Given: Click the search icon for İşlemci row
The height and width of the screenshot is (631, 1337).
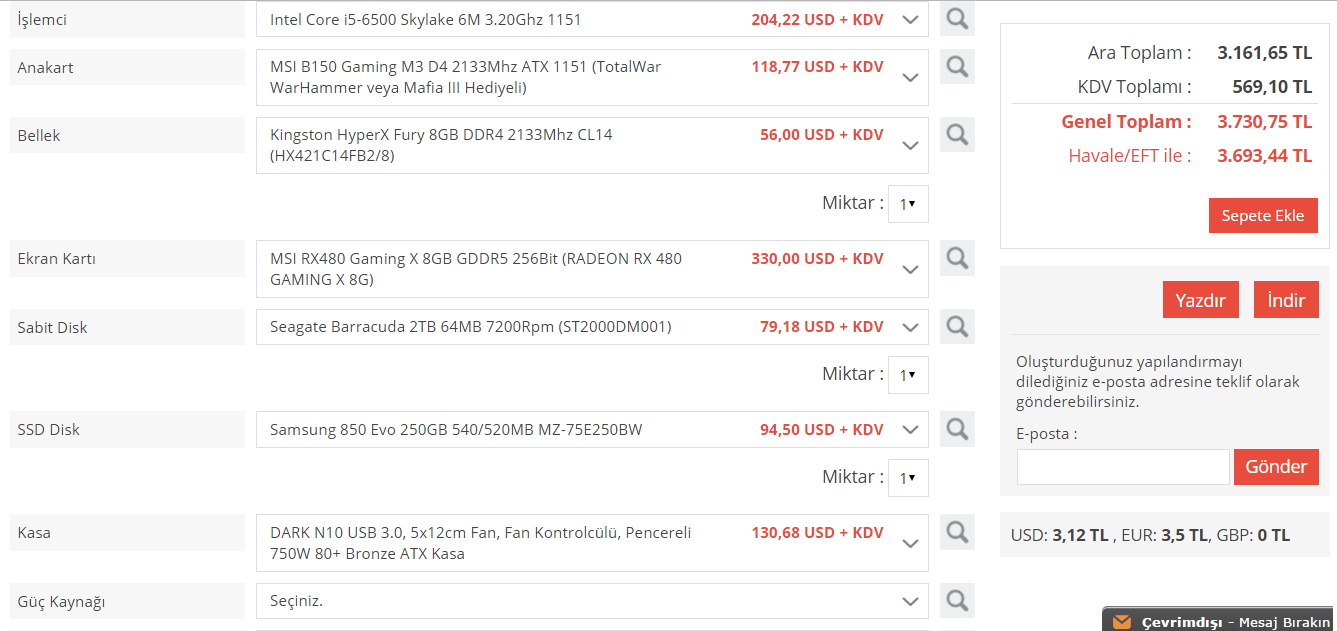Looking at the screenshot, I should click(957, 19).
